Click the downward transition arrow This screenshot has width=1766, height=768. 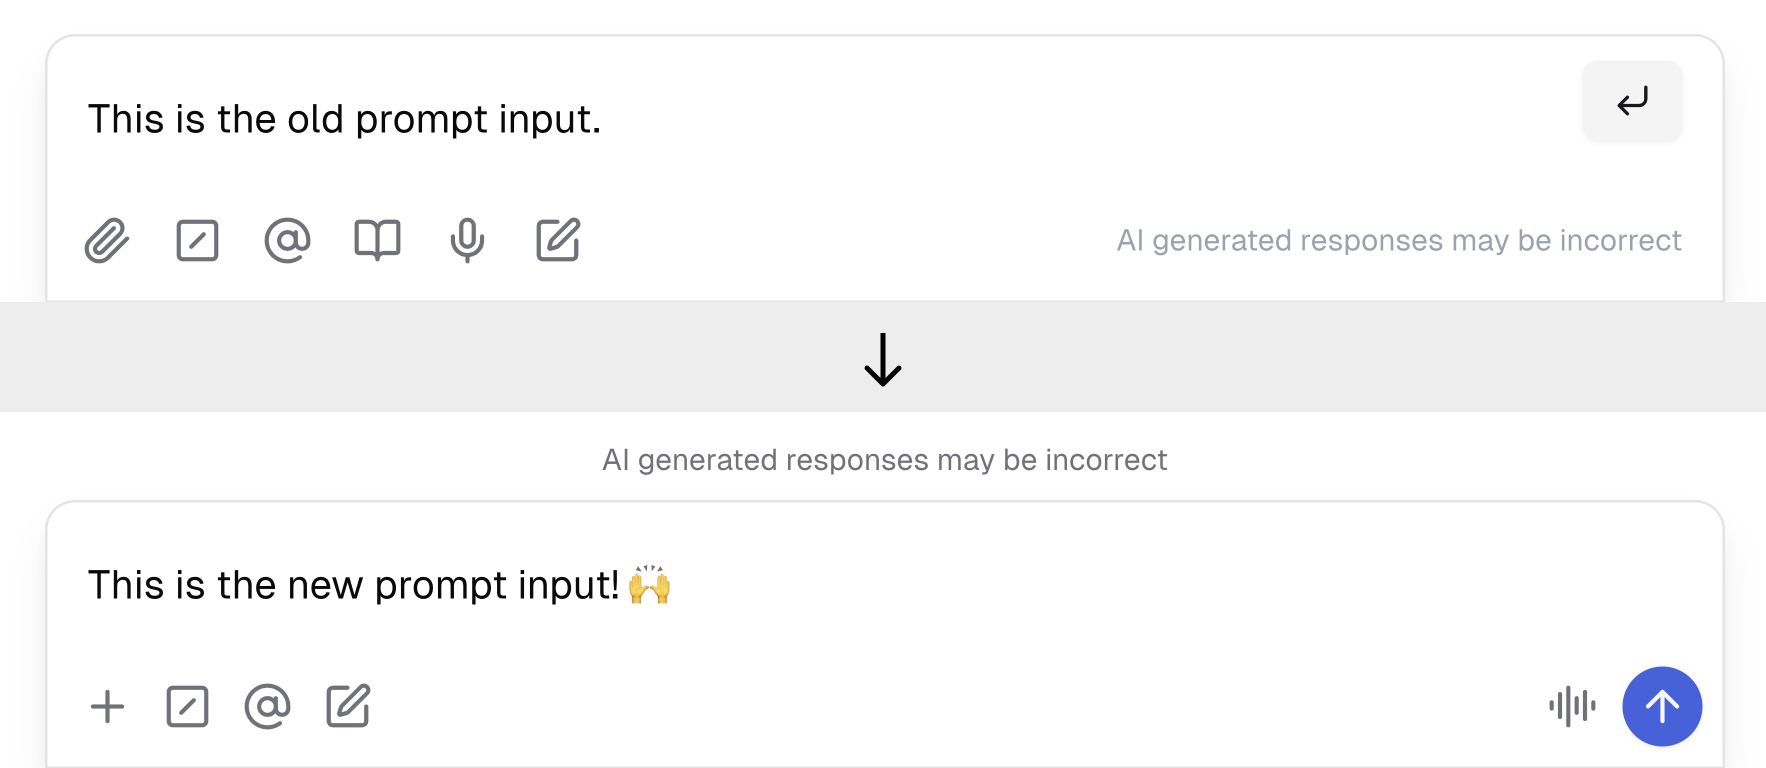click(883, 358)
